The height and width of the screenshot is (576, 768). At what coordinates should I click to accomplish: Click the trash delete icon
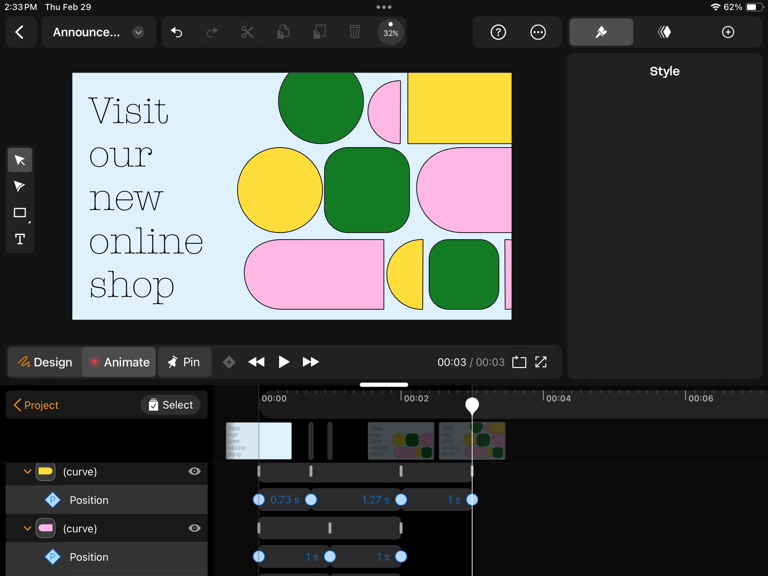coord(355,32)
